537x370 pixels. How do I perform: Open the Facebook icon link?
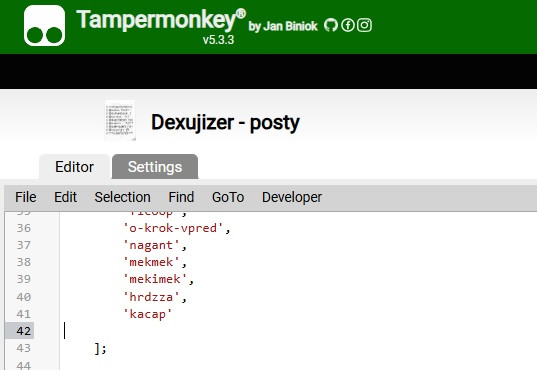pos(348,25)
